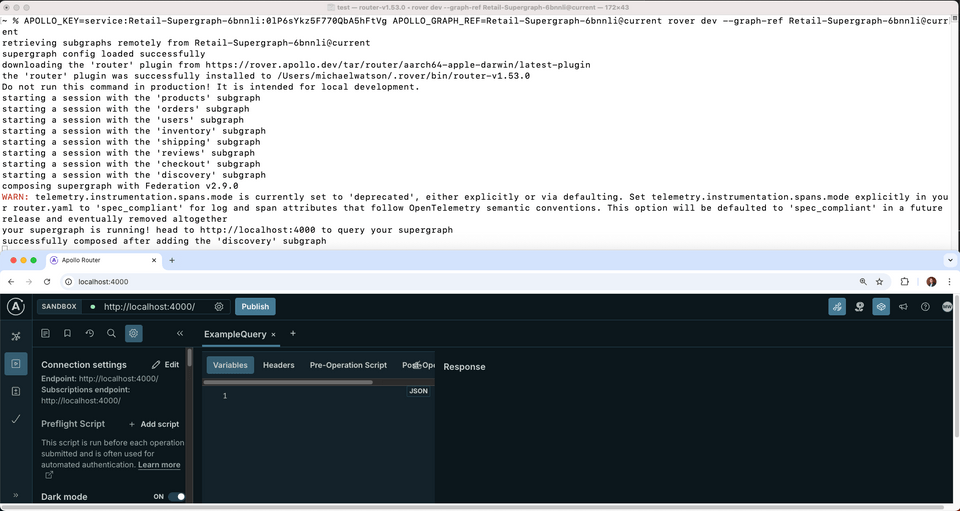Click the 'Response' panel label
The image size is (960, 511).
point(464,367)
